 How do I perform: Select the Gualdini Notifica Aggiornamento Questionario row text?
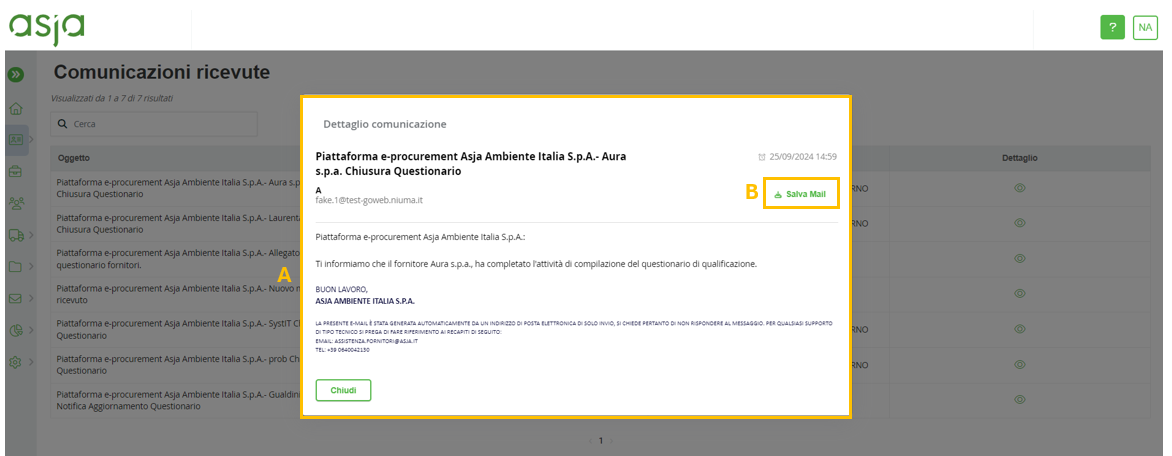178,400
